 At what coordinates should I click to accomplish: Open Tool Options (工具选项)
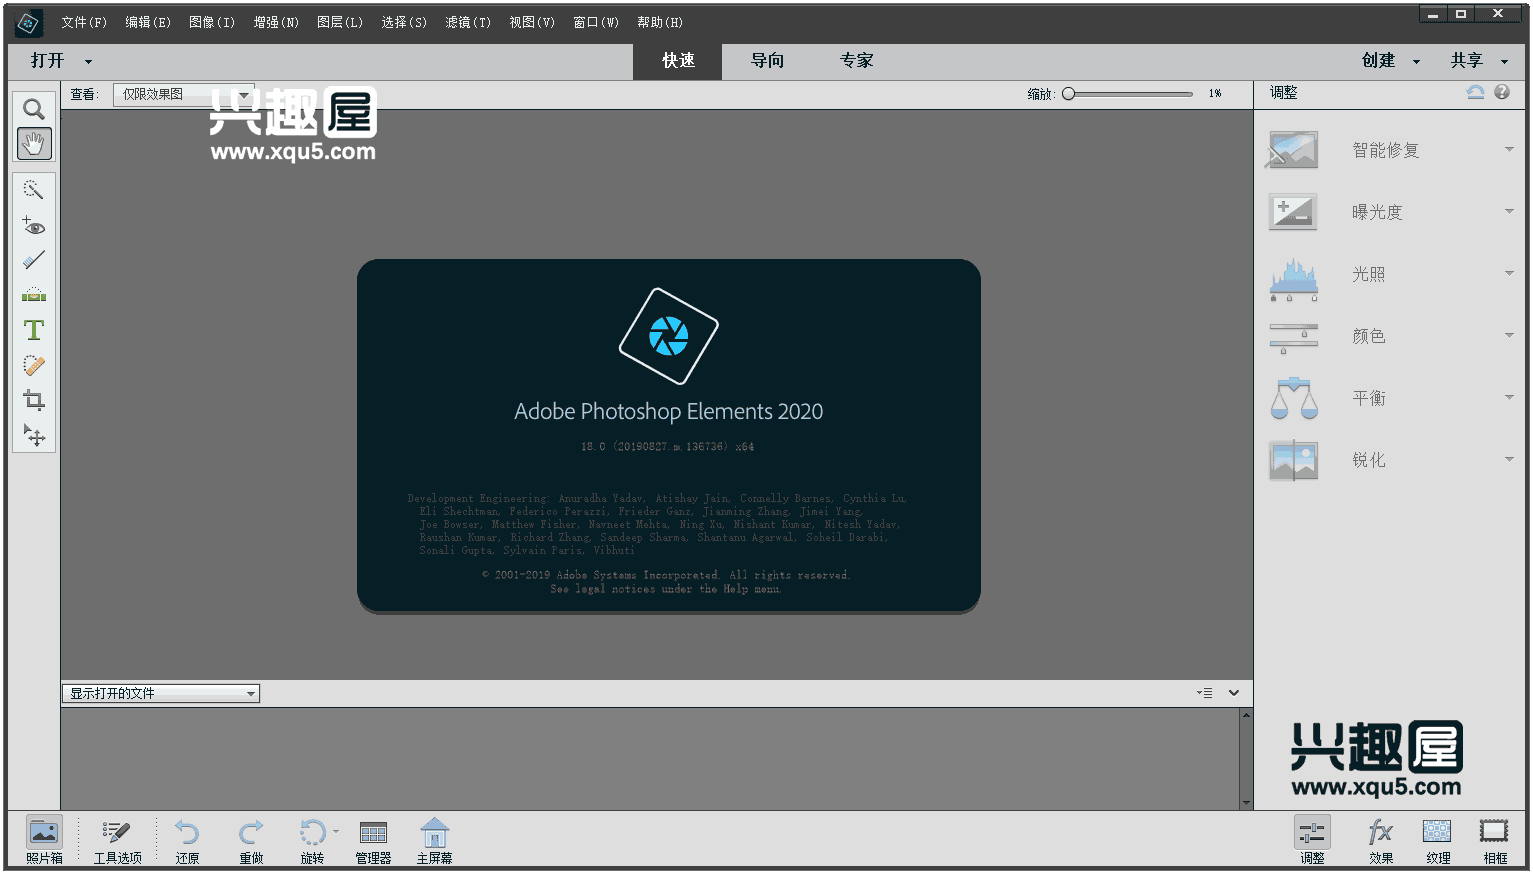117,839
